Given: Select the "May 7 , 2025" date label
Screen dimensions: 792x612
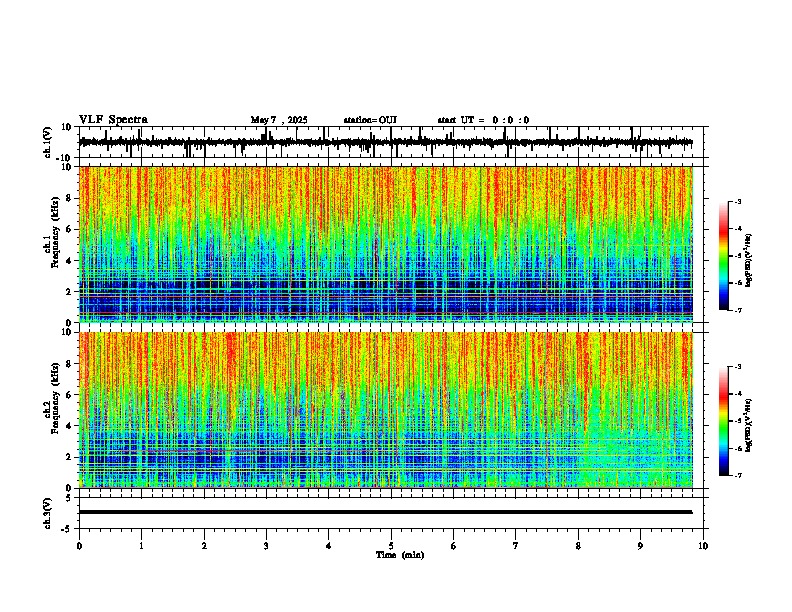Looking at the screenshot, I should coord(279,120).
